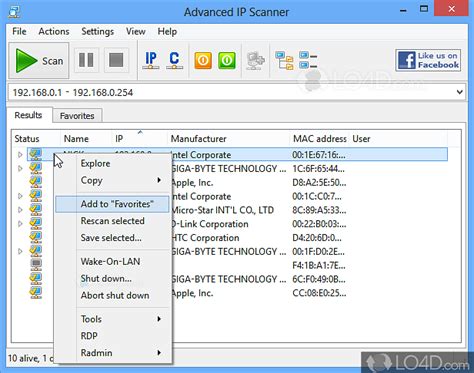The width and height of the screenshot is (474, 373).
Task: Open the Tools submenu in the context menu
Action: [x=113, y=319]
